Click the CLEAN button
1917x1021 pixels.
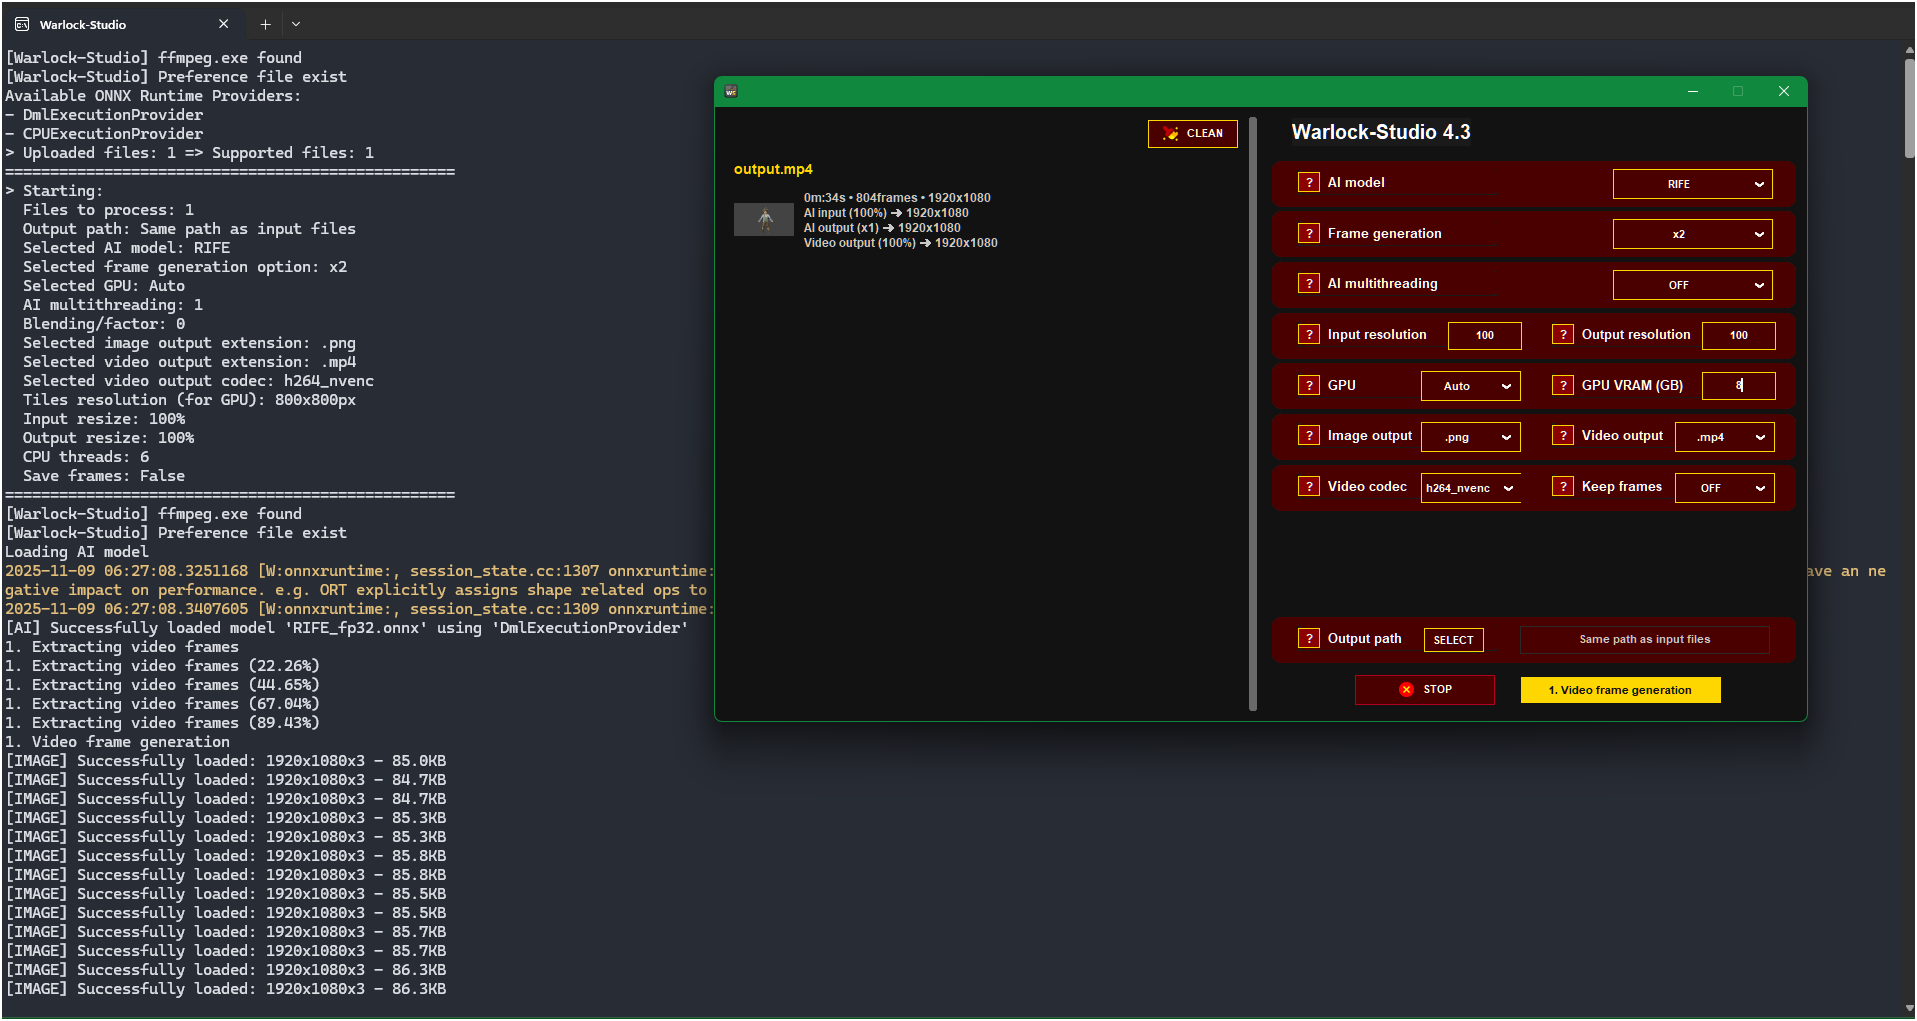1192,133
